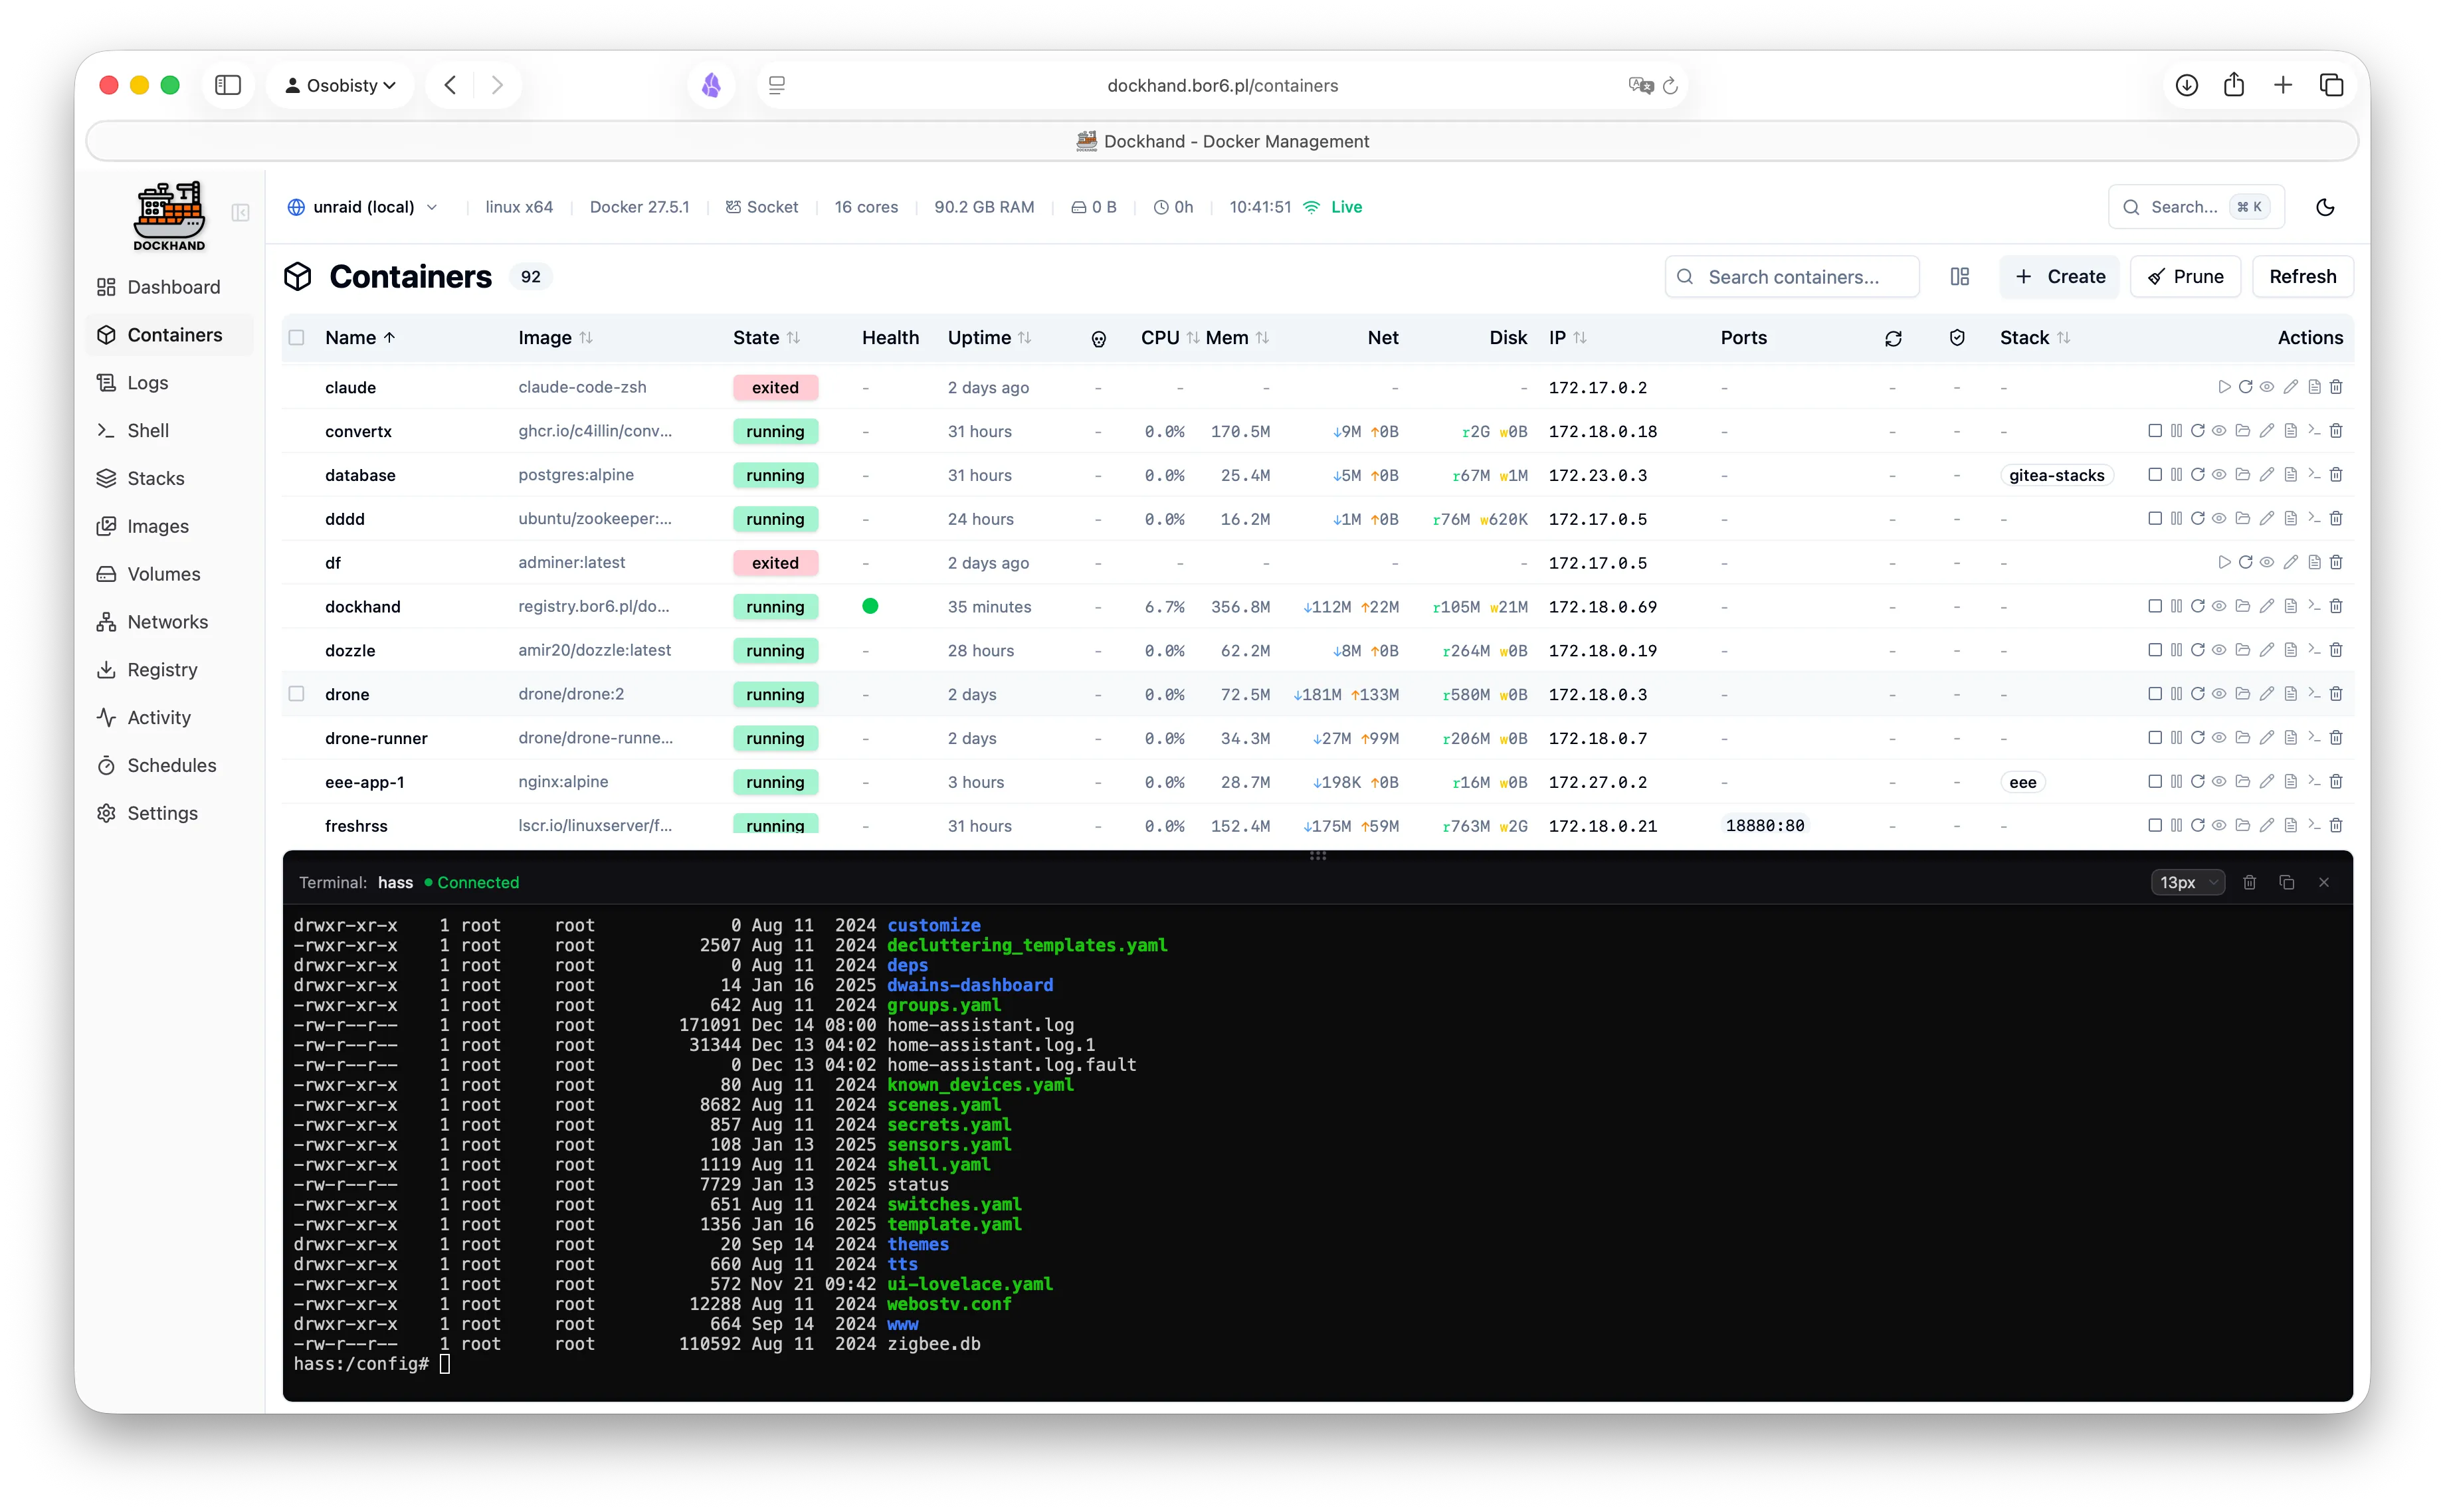Stop the dockhand container using square icon

coord(2155,606)
